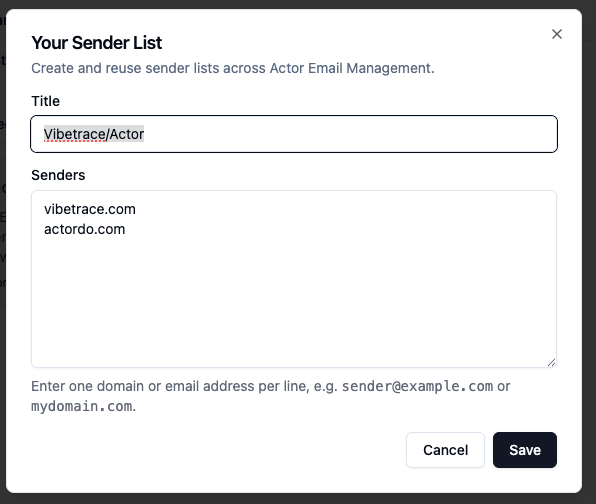Click the 'Enter one domain or email' hint text
The height and width of the screenshot is (504, 596).
(271, 396)
